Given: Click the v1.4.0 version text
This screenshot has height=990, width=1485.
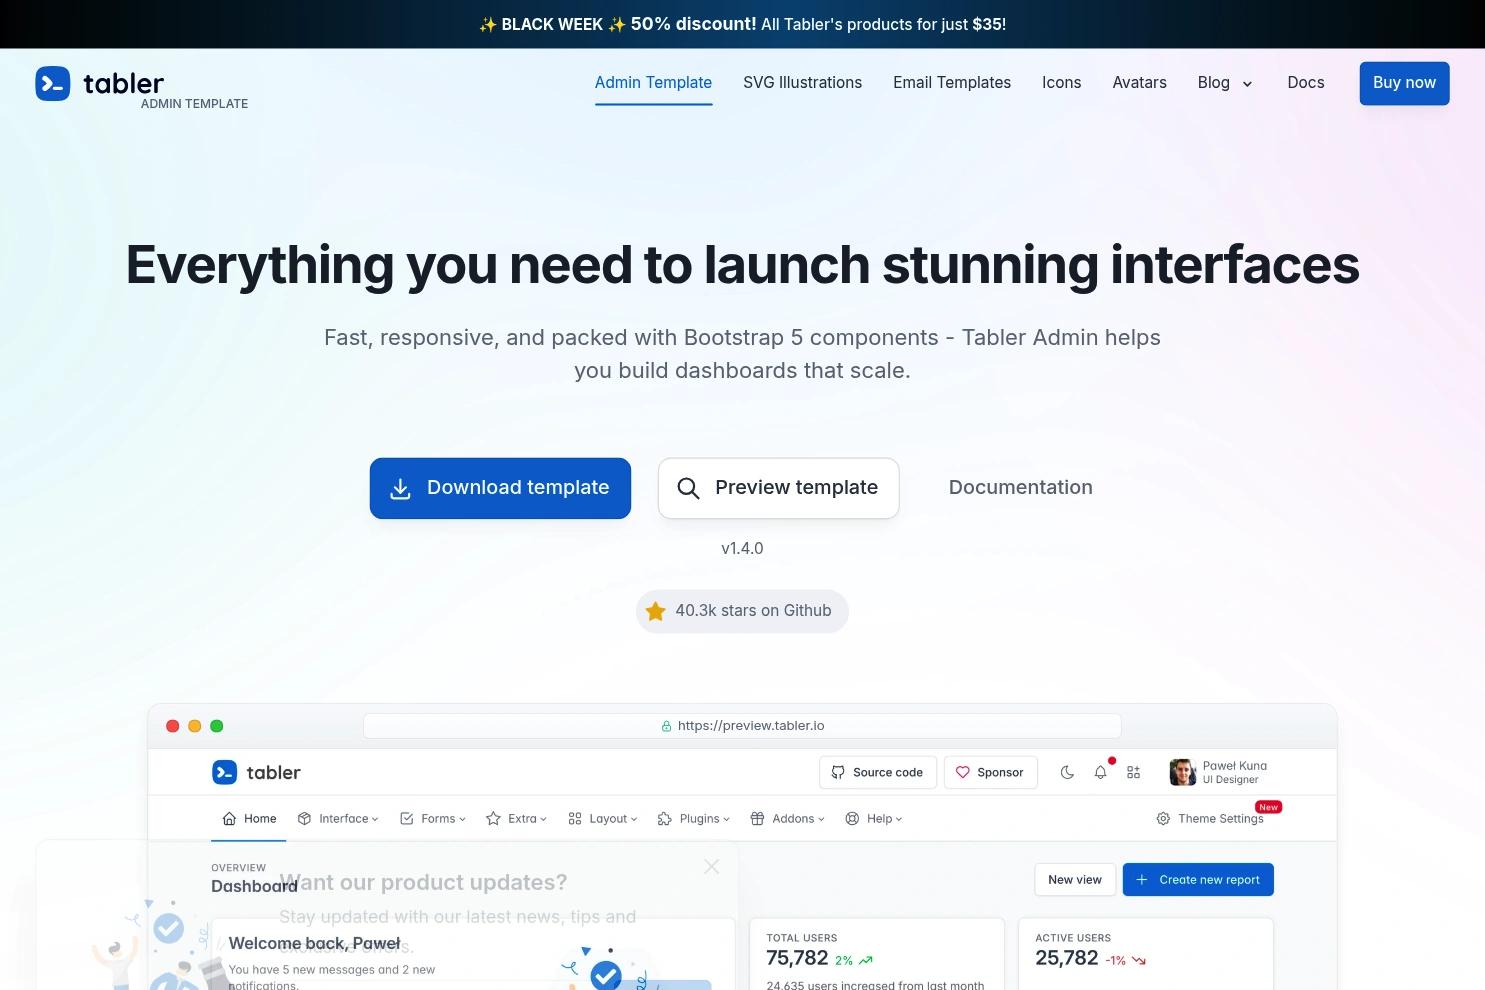Looking at the screenshot, I should pos(742,548).
